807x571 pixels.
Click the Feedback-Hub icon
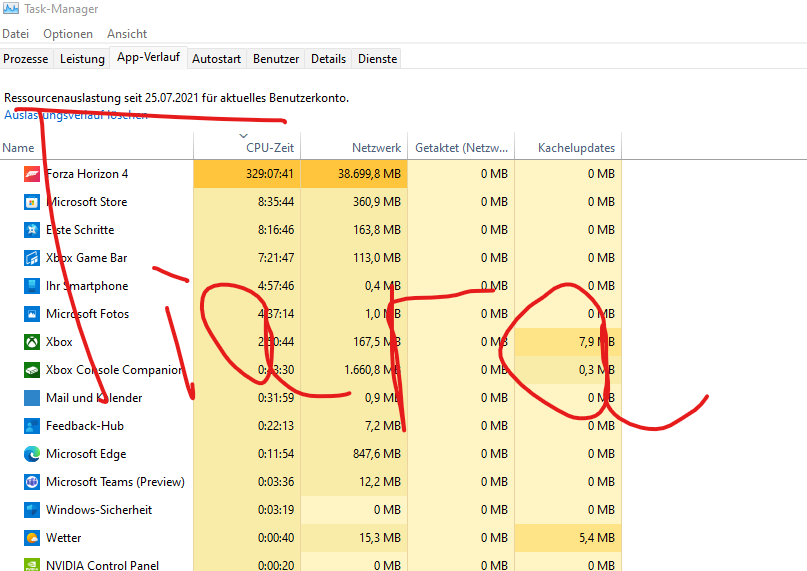point(32,426)
